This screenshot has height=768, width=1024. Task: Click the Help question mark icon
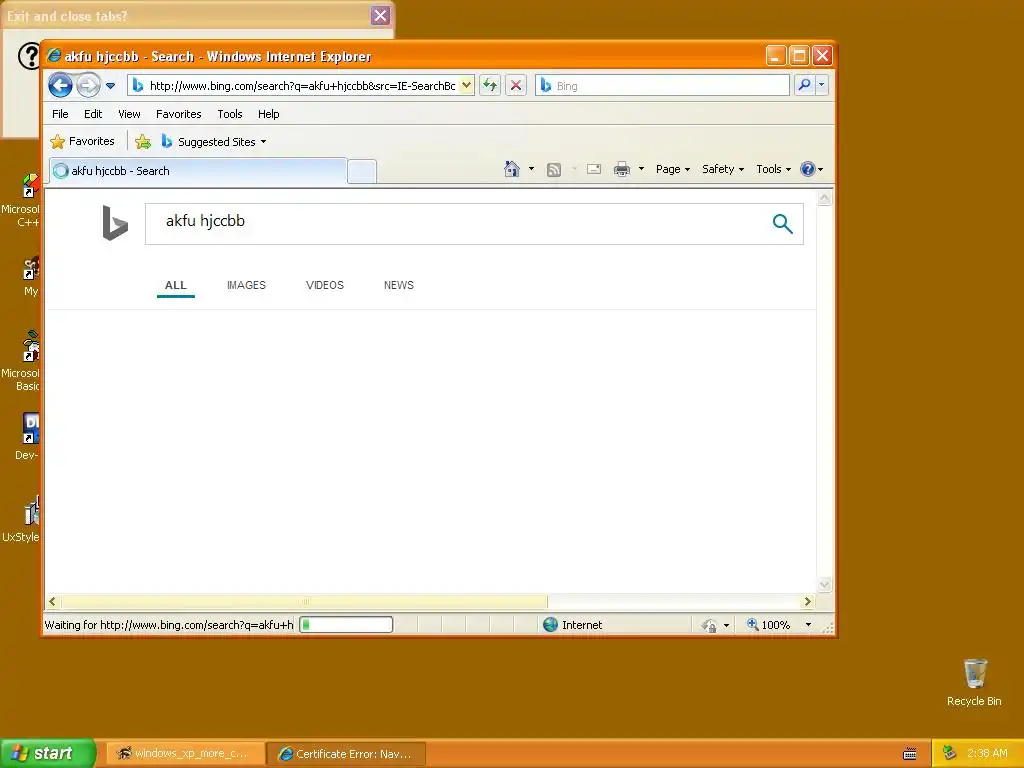pos(808,169)
